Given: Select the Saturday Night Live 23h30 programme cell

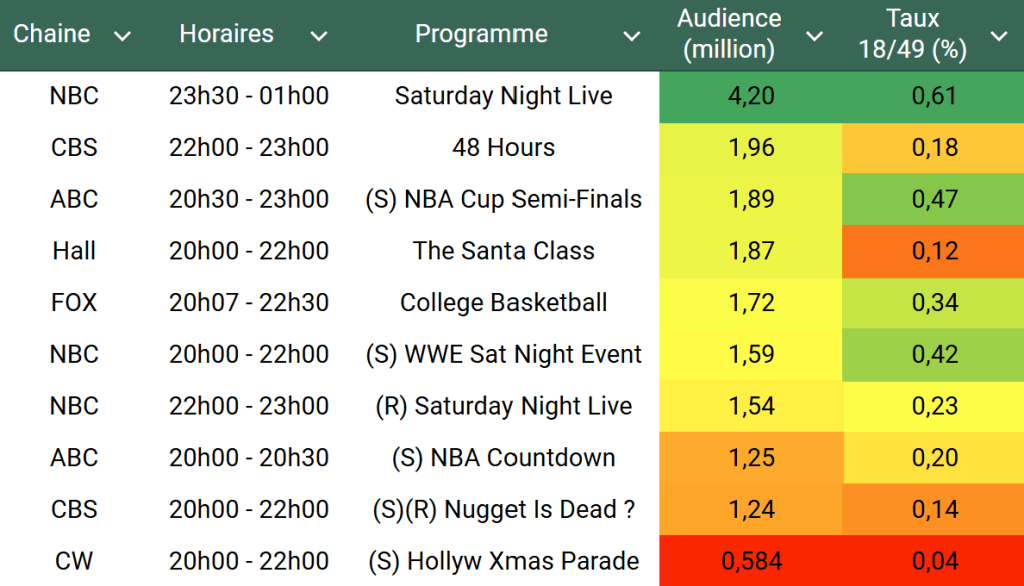Looking at the screenshot, I should [503, 96].
